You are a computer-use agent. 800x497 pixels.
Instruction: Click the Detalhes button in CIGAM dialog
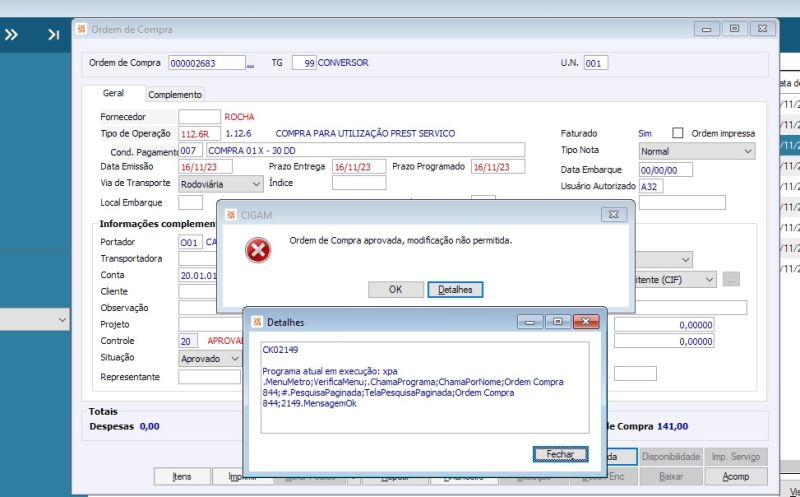pos(455,289)
